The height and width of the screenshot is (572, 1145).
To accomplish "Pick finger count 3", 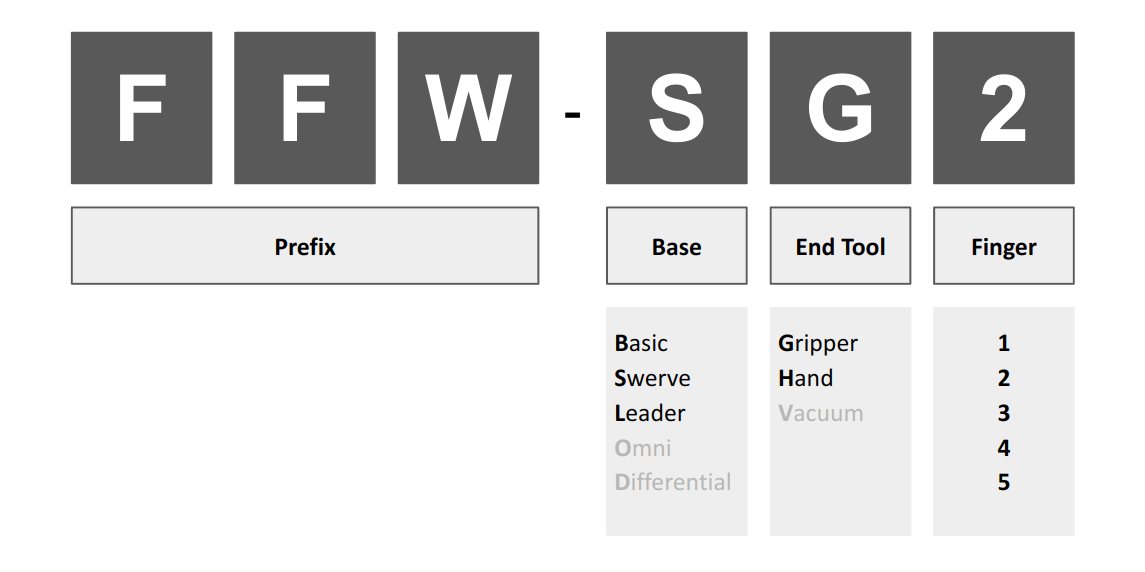I will (1004, 413).
